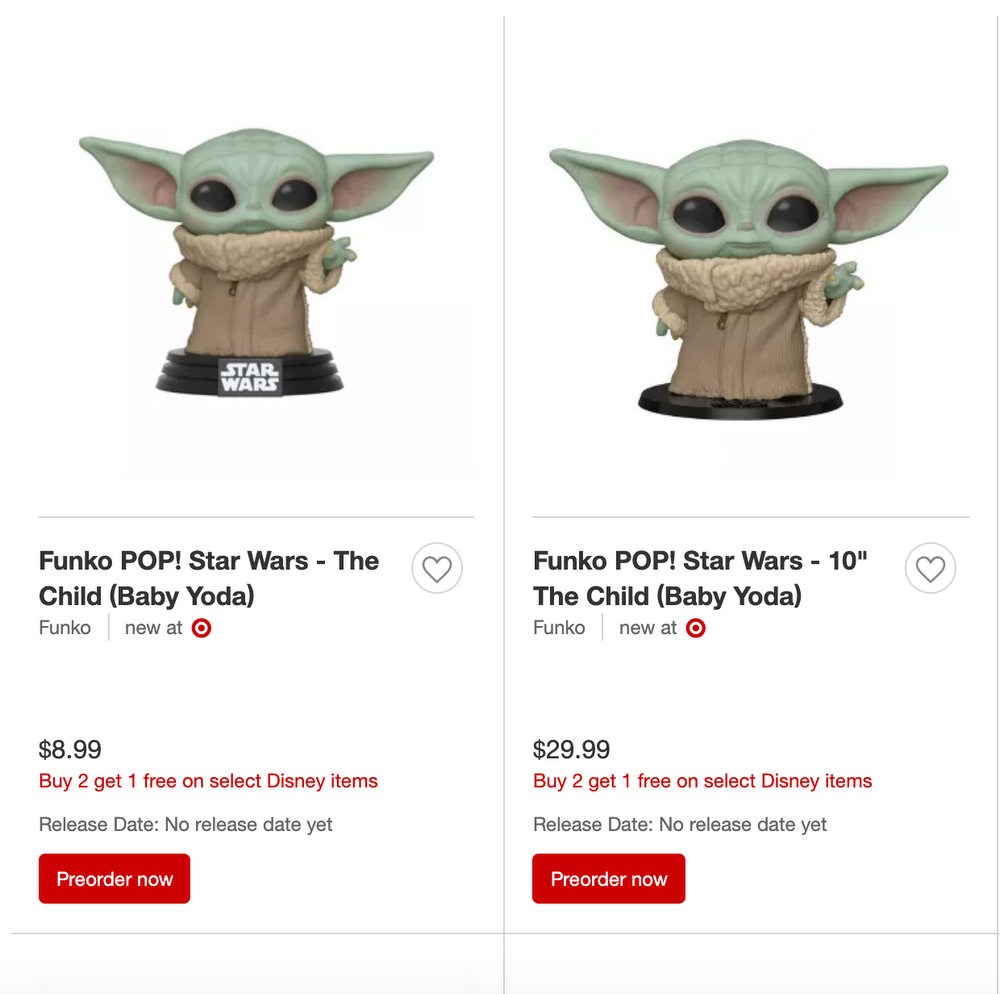1000x994 pixels.
Task: Click the Target bullseye logo under the $8.99 Funko
Action: 201,628
